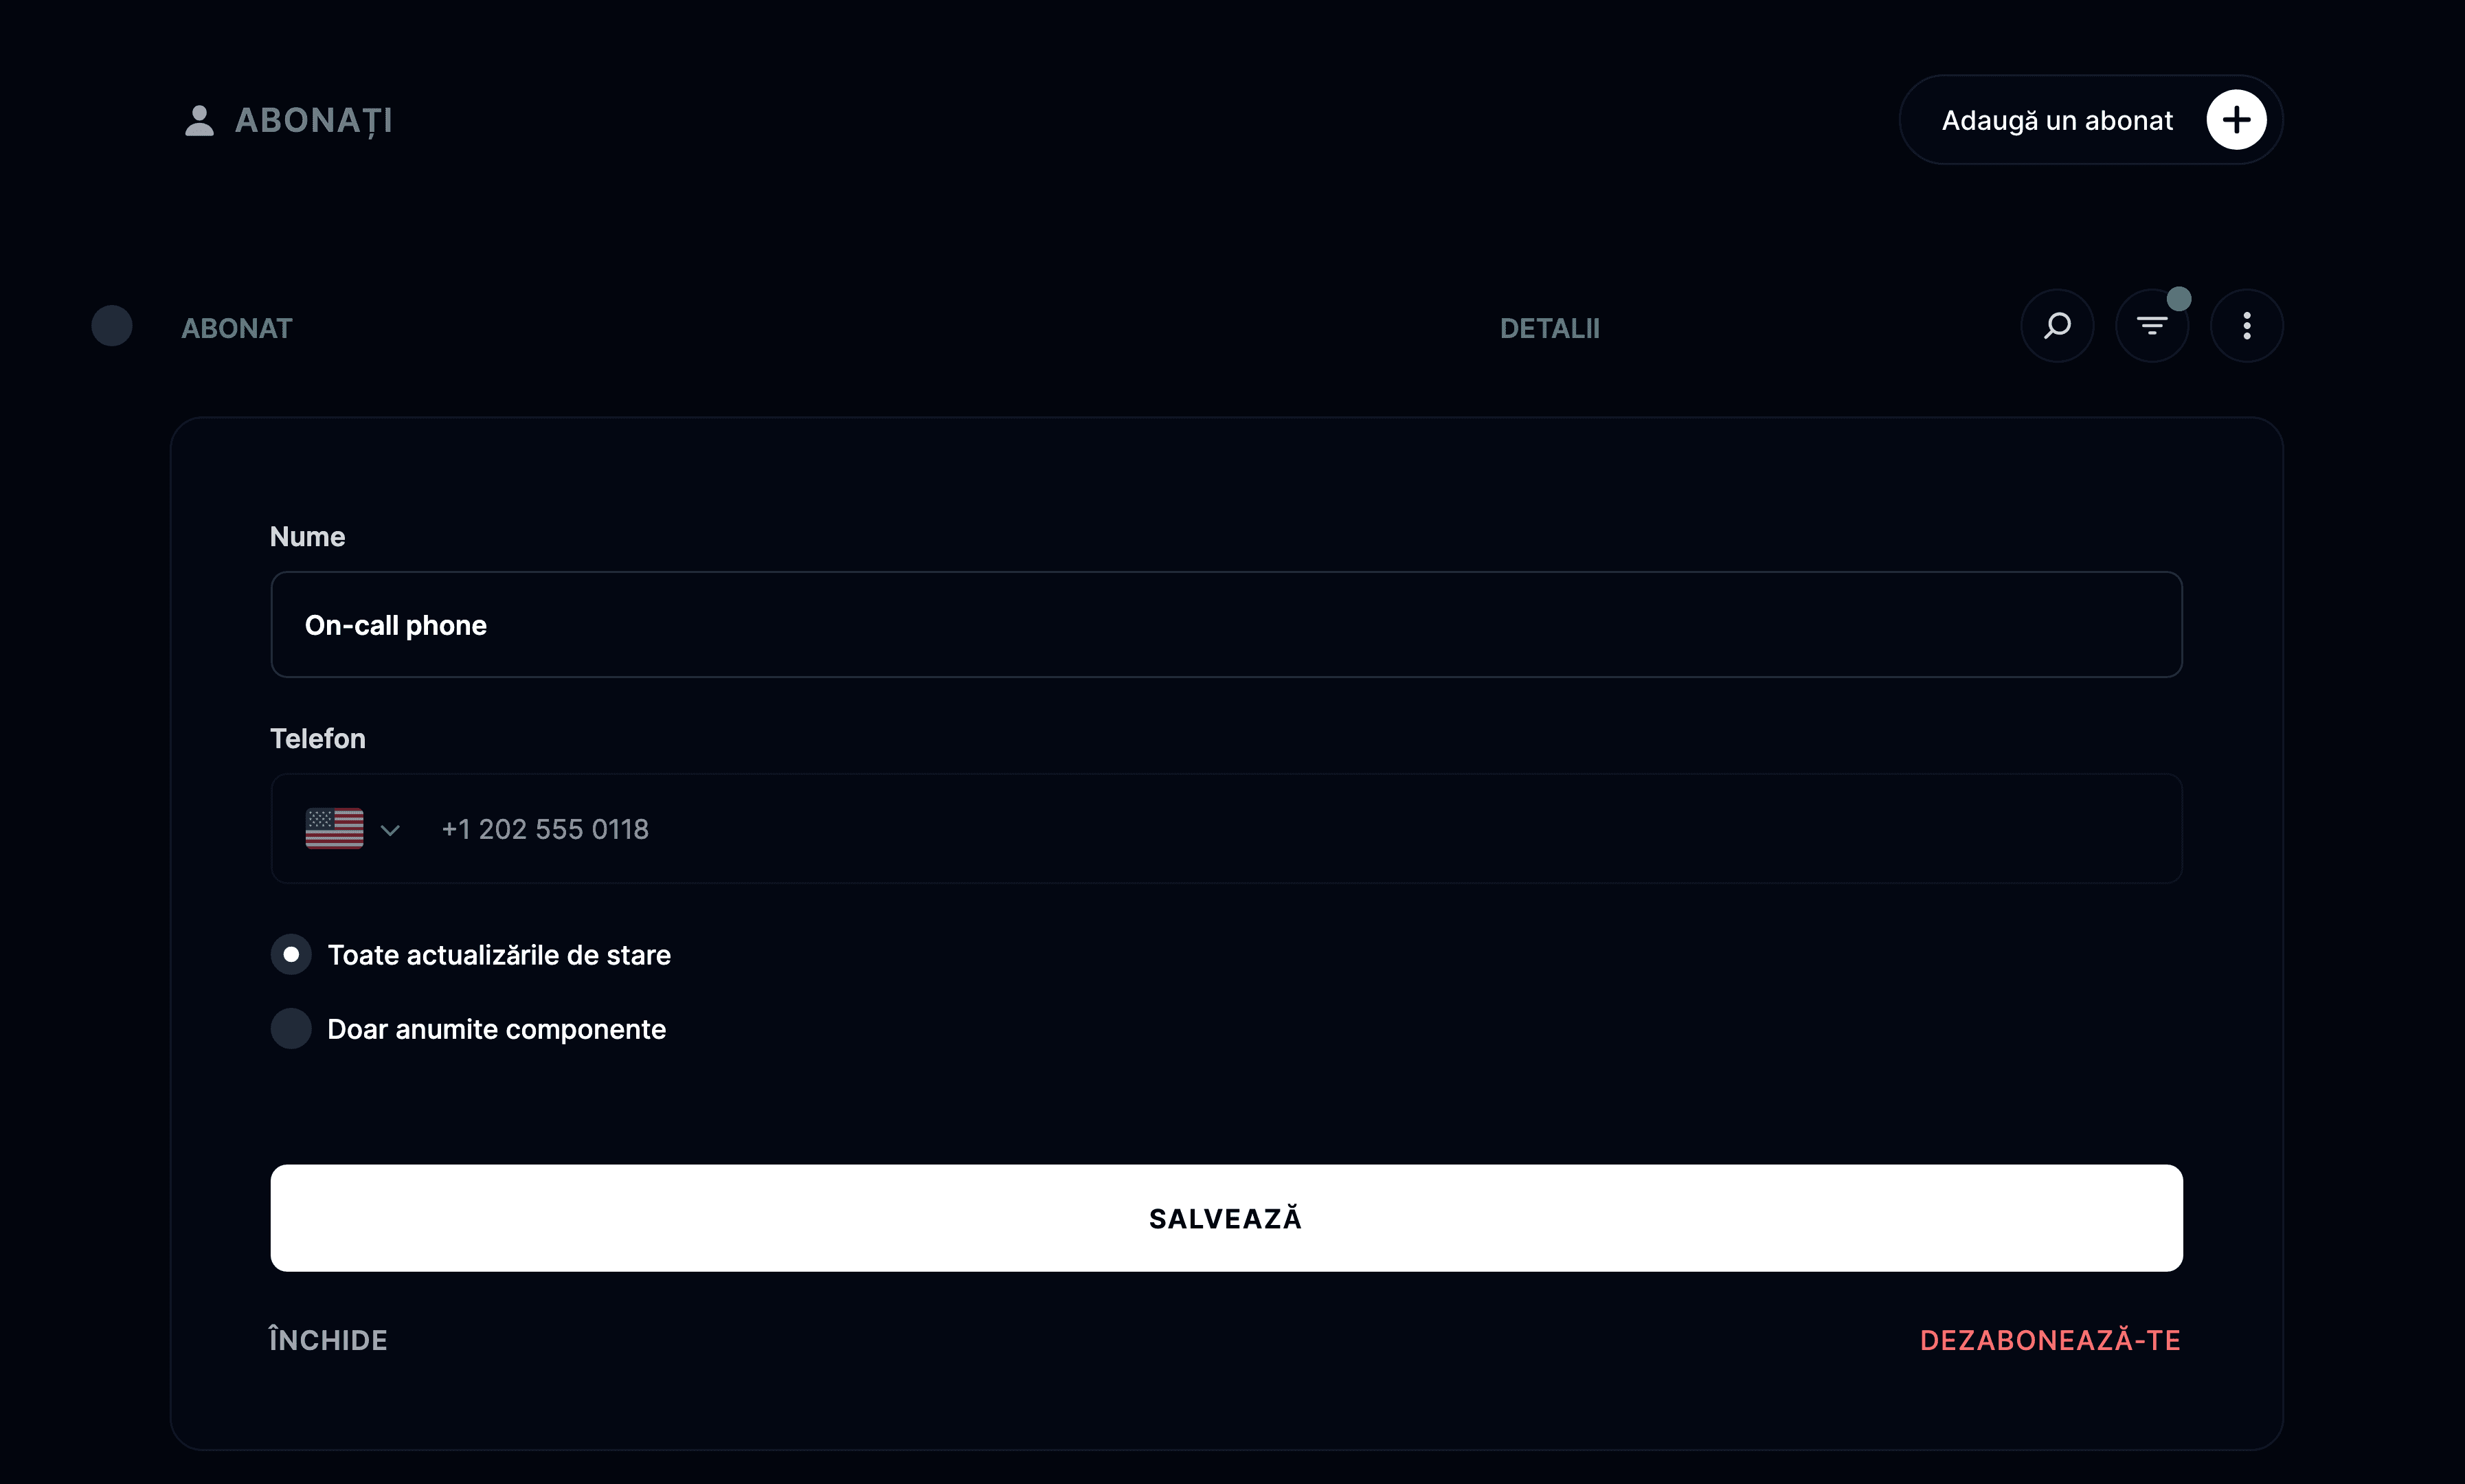The image size is (2465, 1484).
Task: Click the ÎNCHIDE link
Action: 328,1340
